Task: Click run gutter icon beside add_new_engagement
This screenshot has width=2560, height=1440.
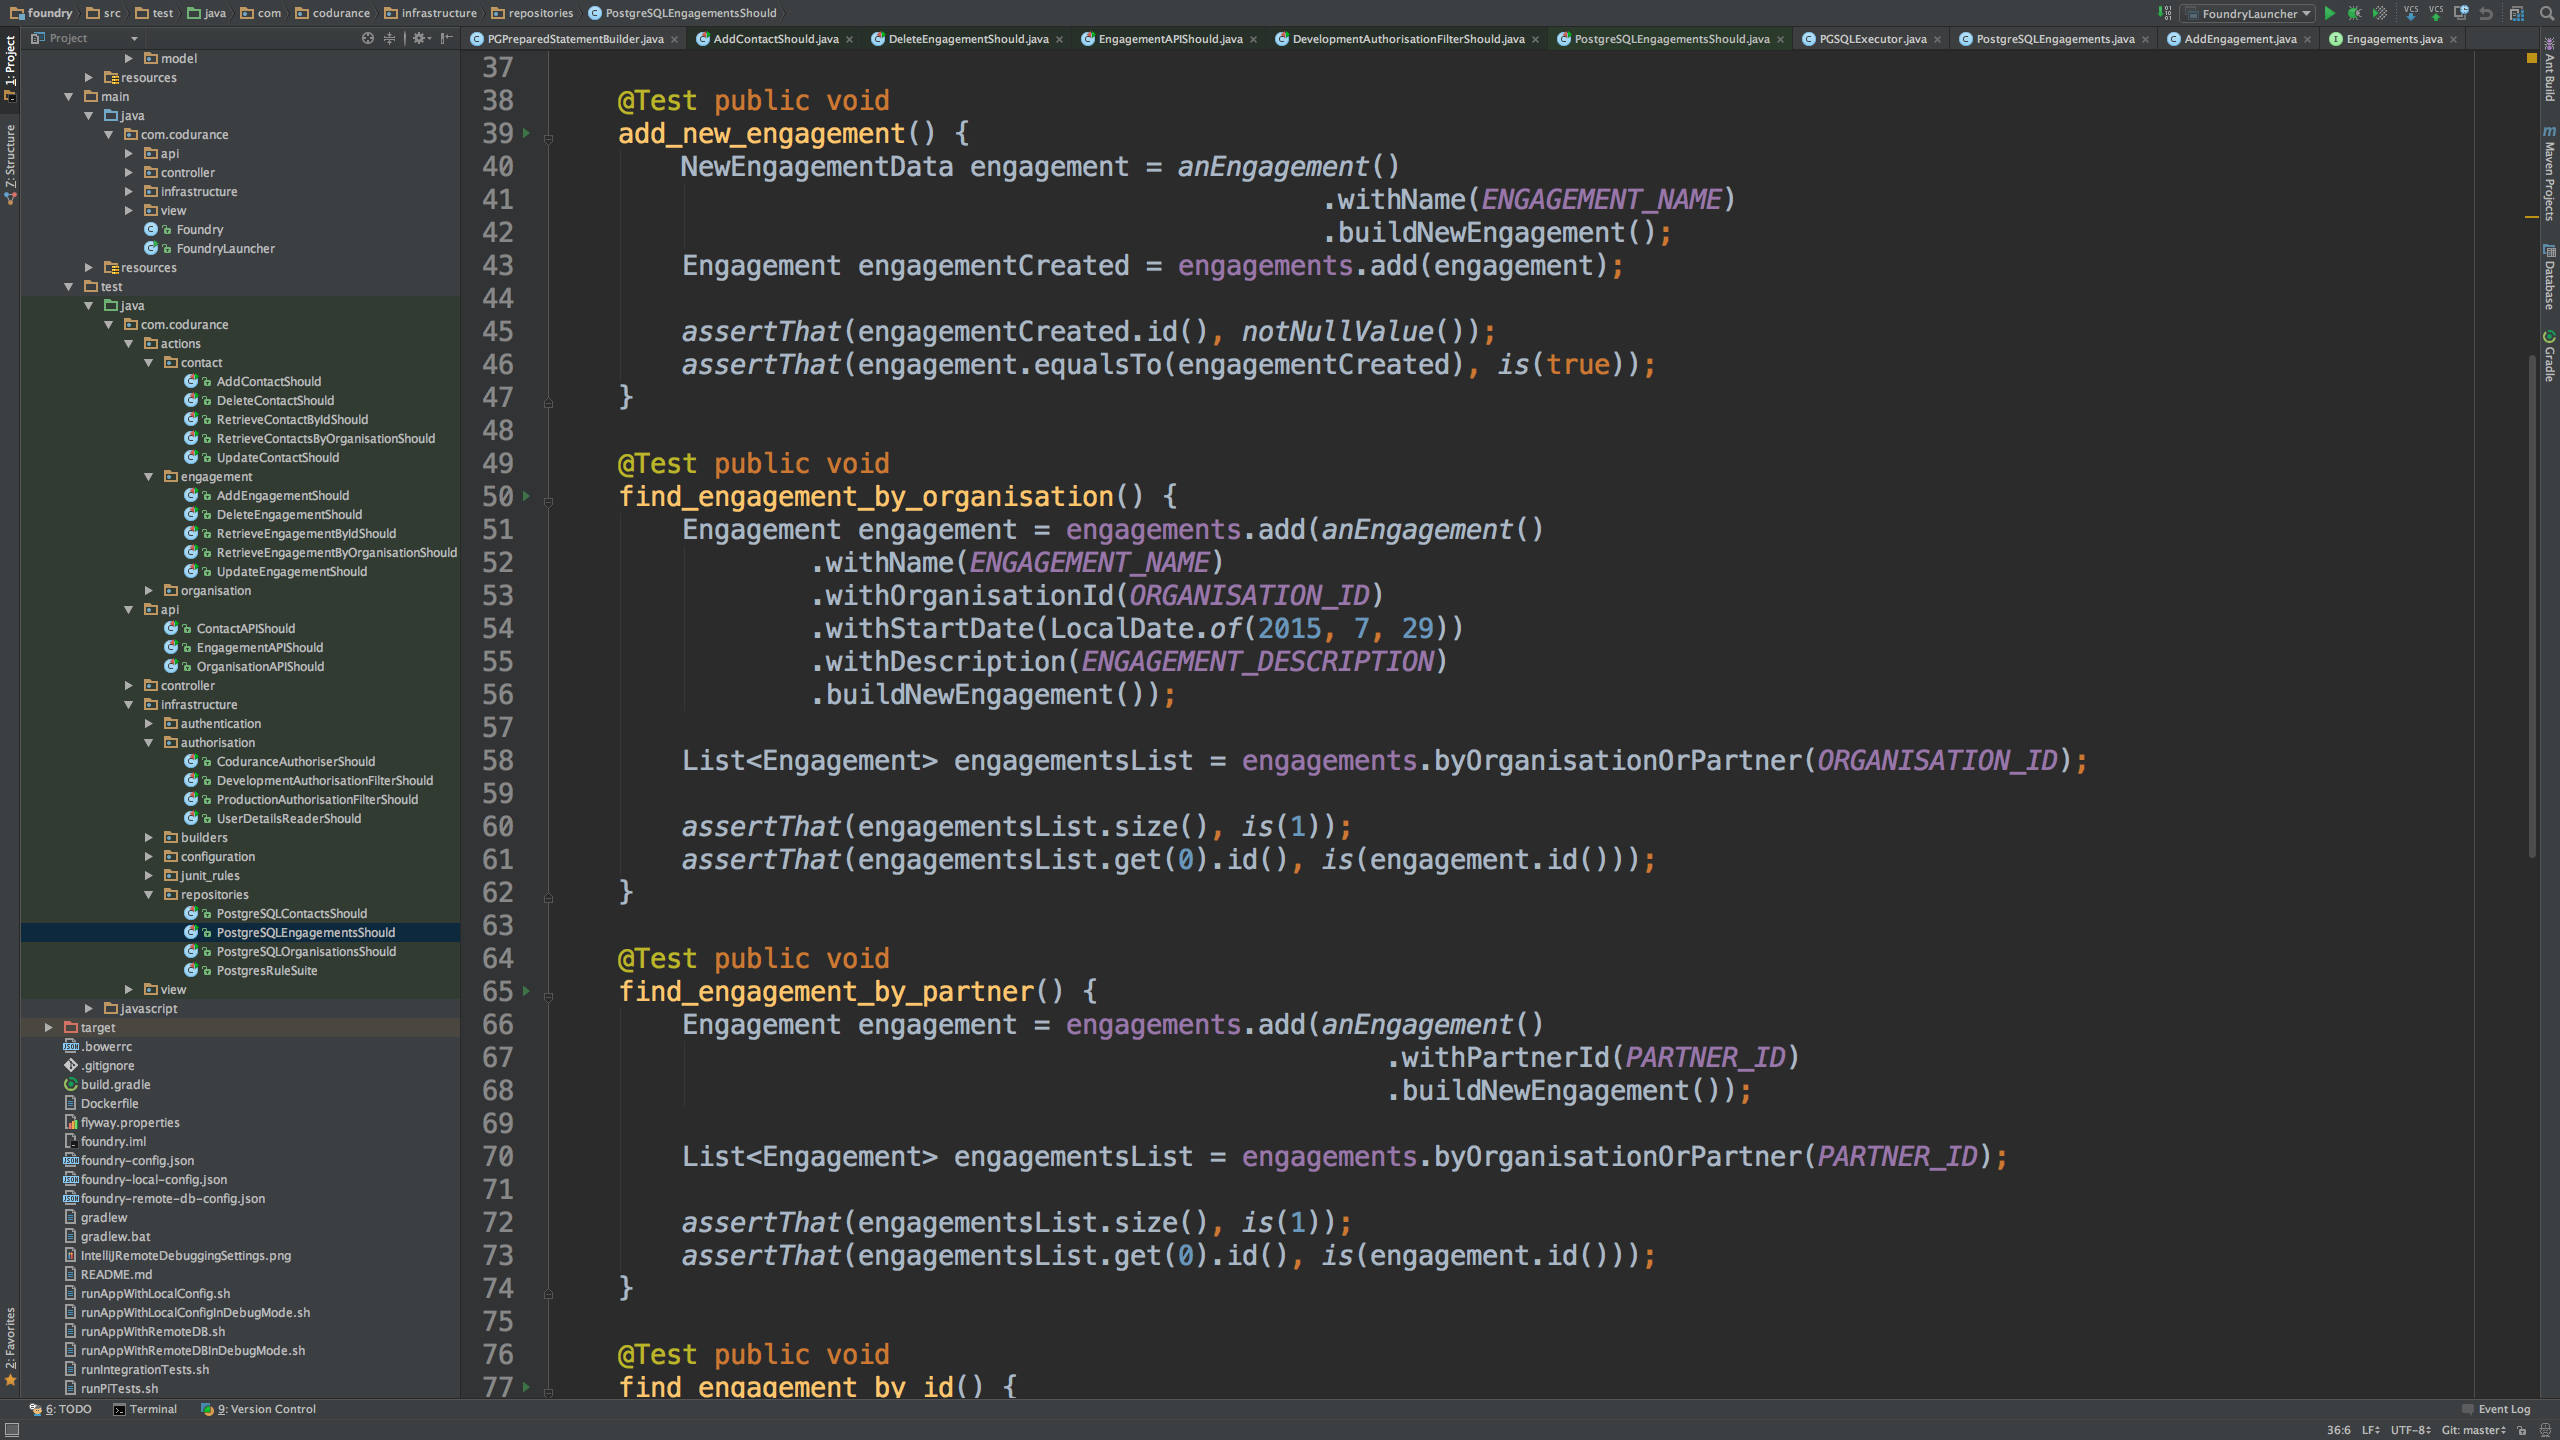Action: click(x=526, y=133)
